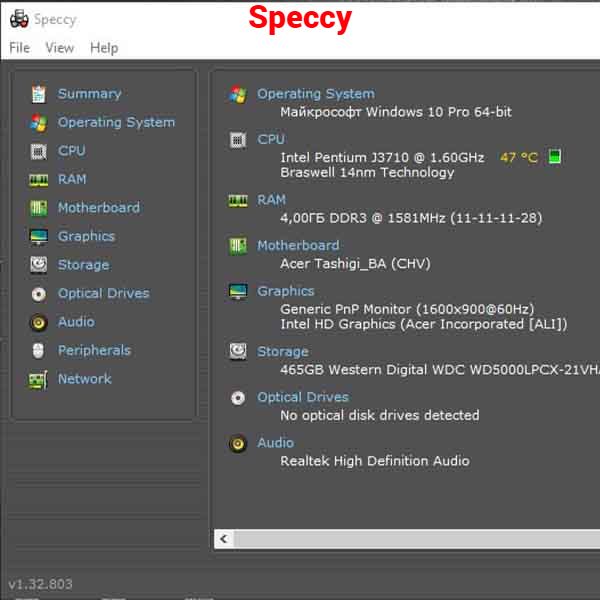Screen dimensions: 600x600
Task: Select CPU in the sidebar list
Action: (x=72, y=151)
